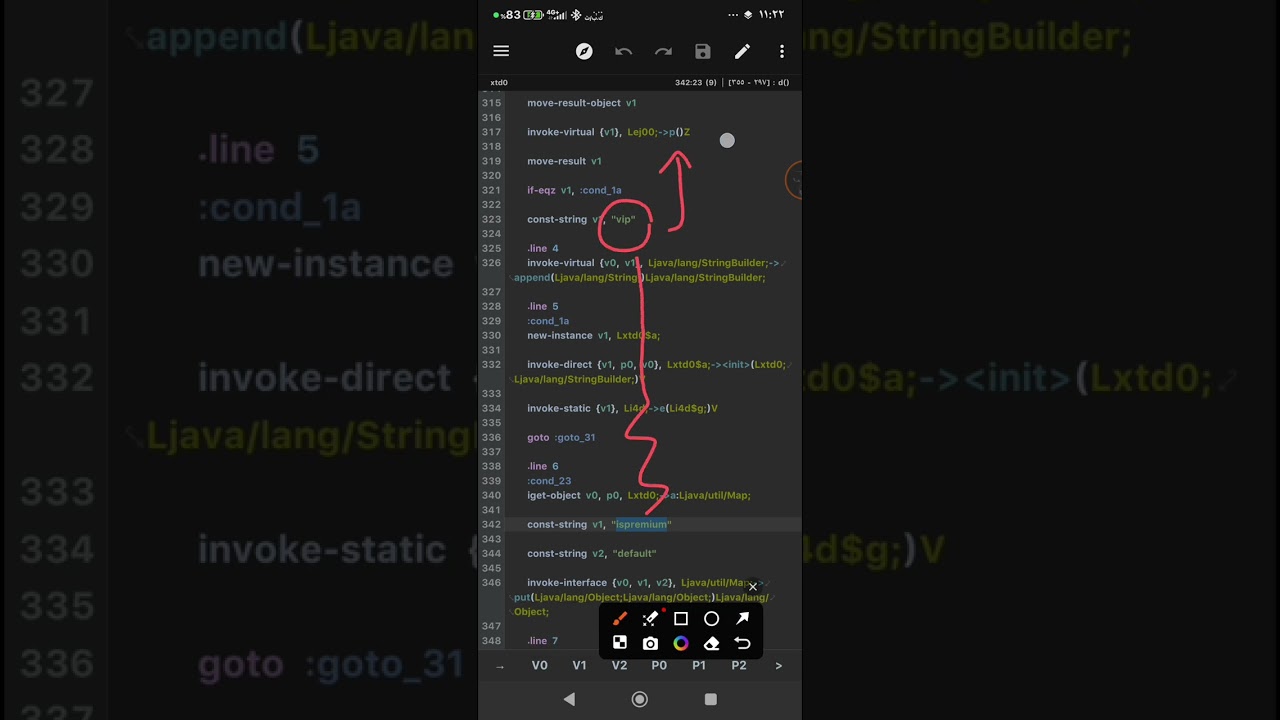Insert V0 from the shortcut bar

tap(540, 665)
